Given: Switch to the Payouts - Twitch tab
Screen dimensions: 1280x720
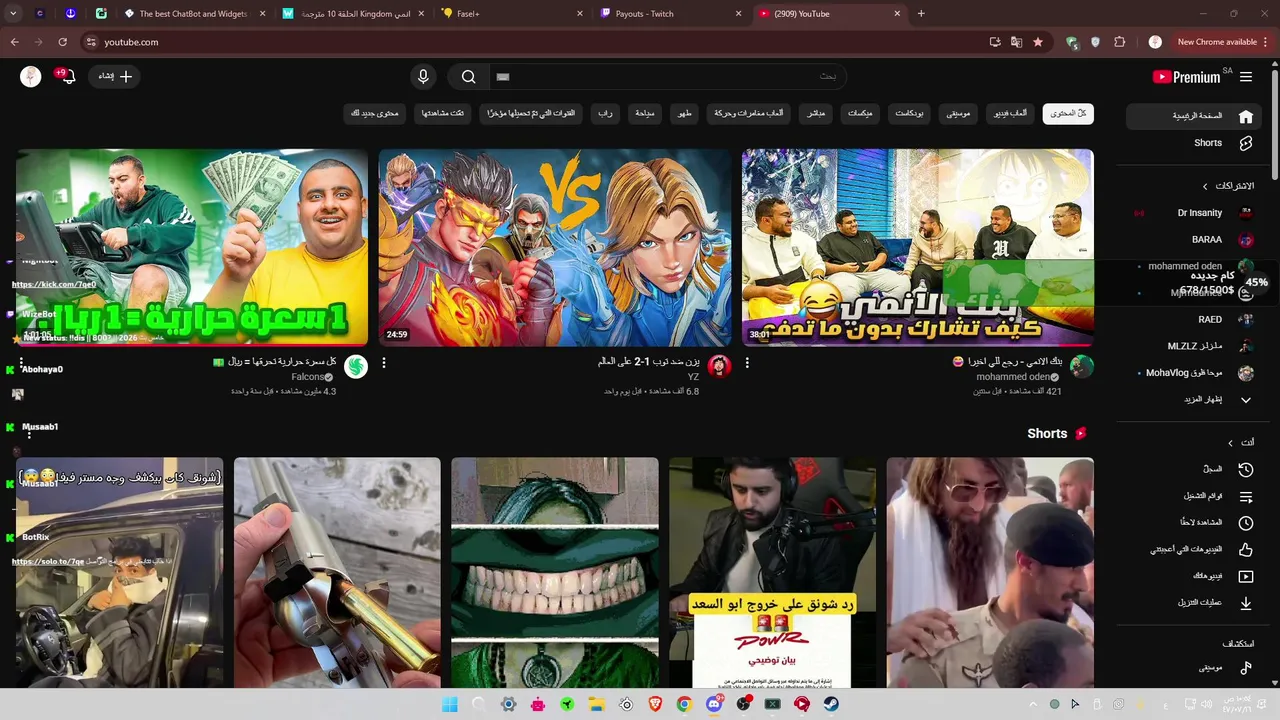Looking at the screenshot, I should tap(672, 14).
